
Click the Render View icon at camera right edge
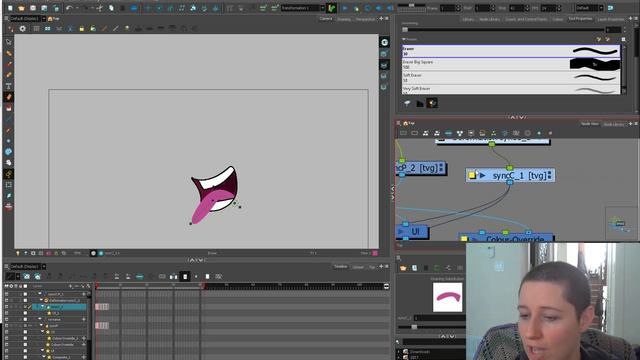(x=384, y=42)
